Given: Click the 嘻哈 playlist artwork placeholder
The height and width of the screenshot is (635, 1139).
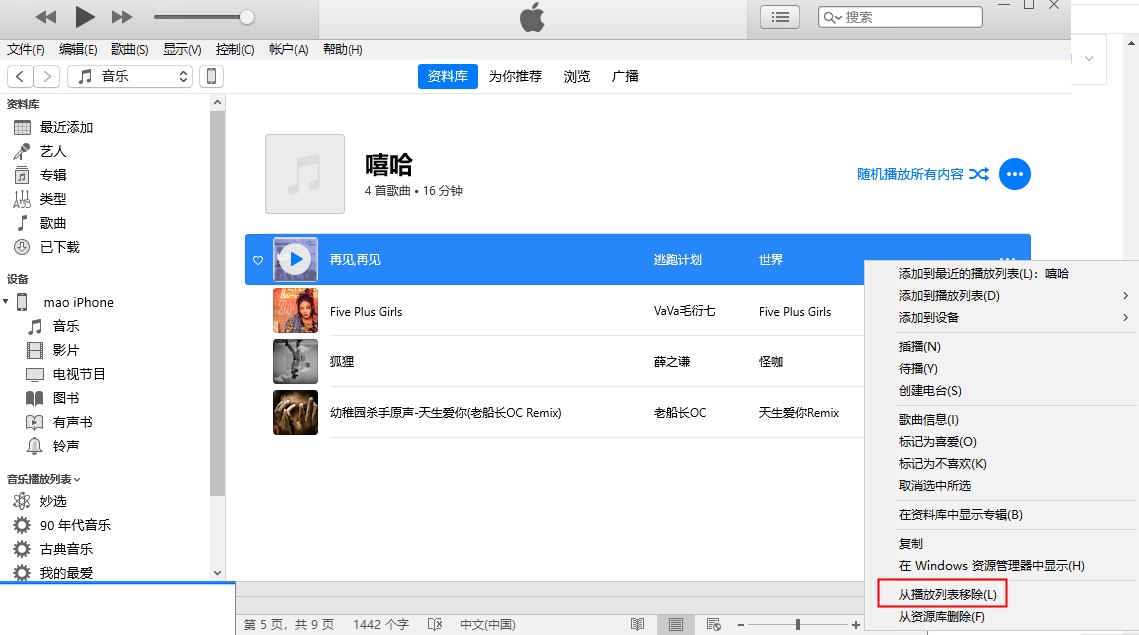Looking at the screenshot, I should [305, 174].
